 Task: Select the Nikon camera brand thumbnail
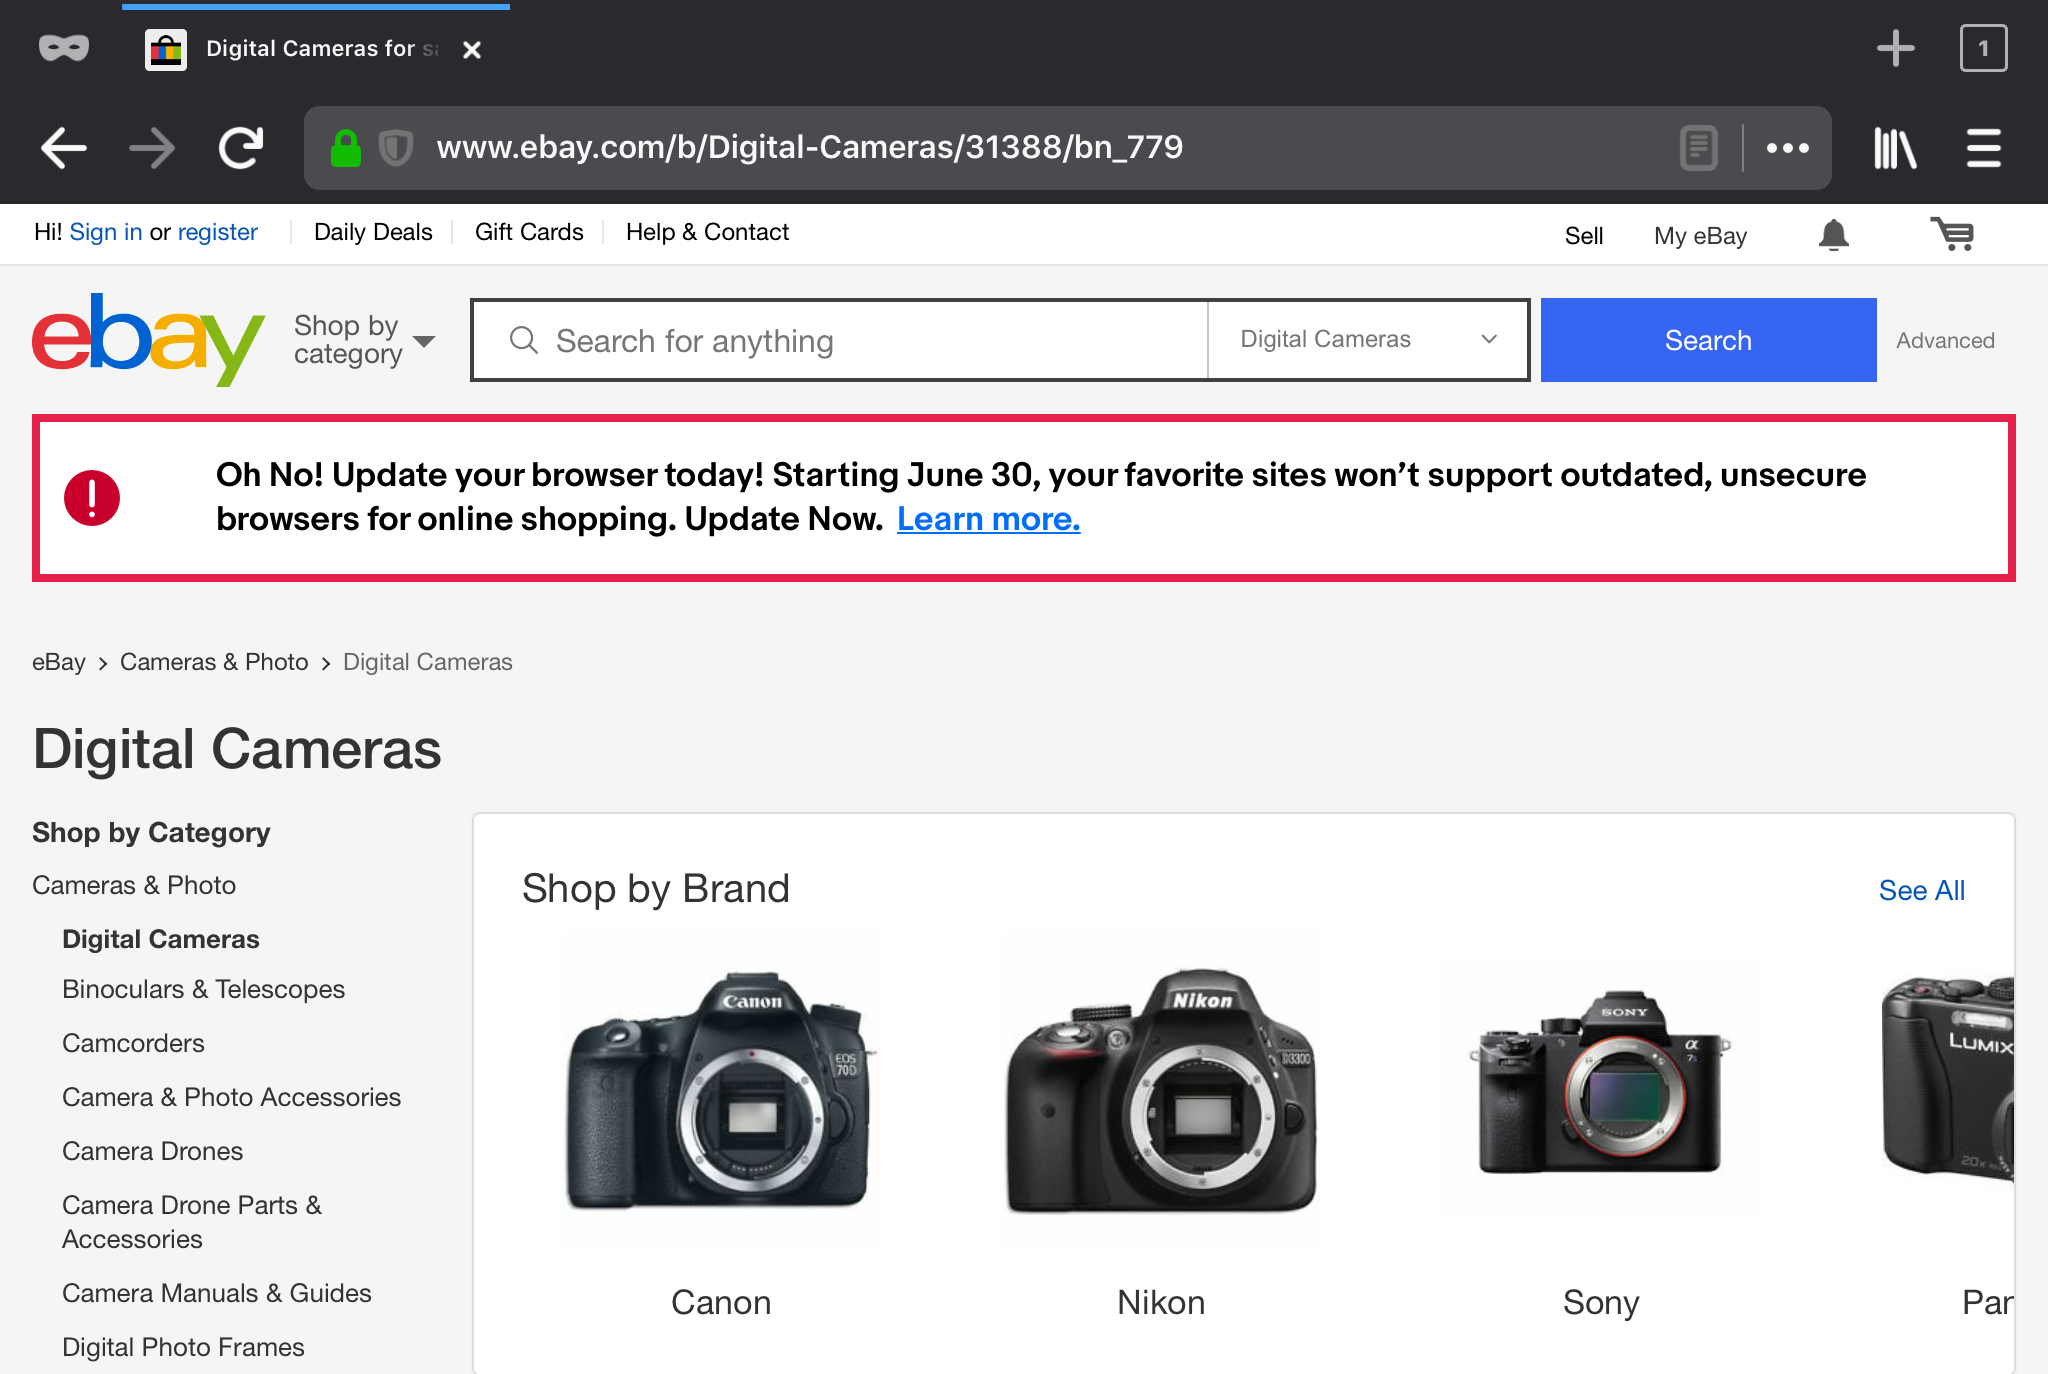pyautogui.click(x=1160, y=1090)
